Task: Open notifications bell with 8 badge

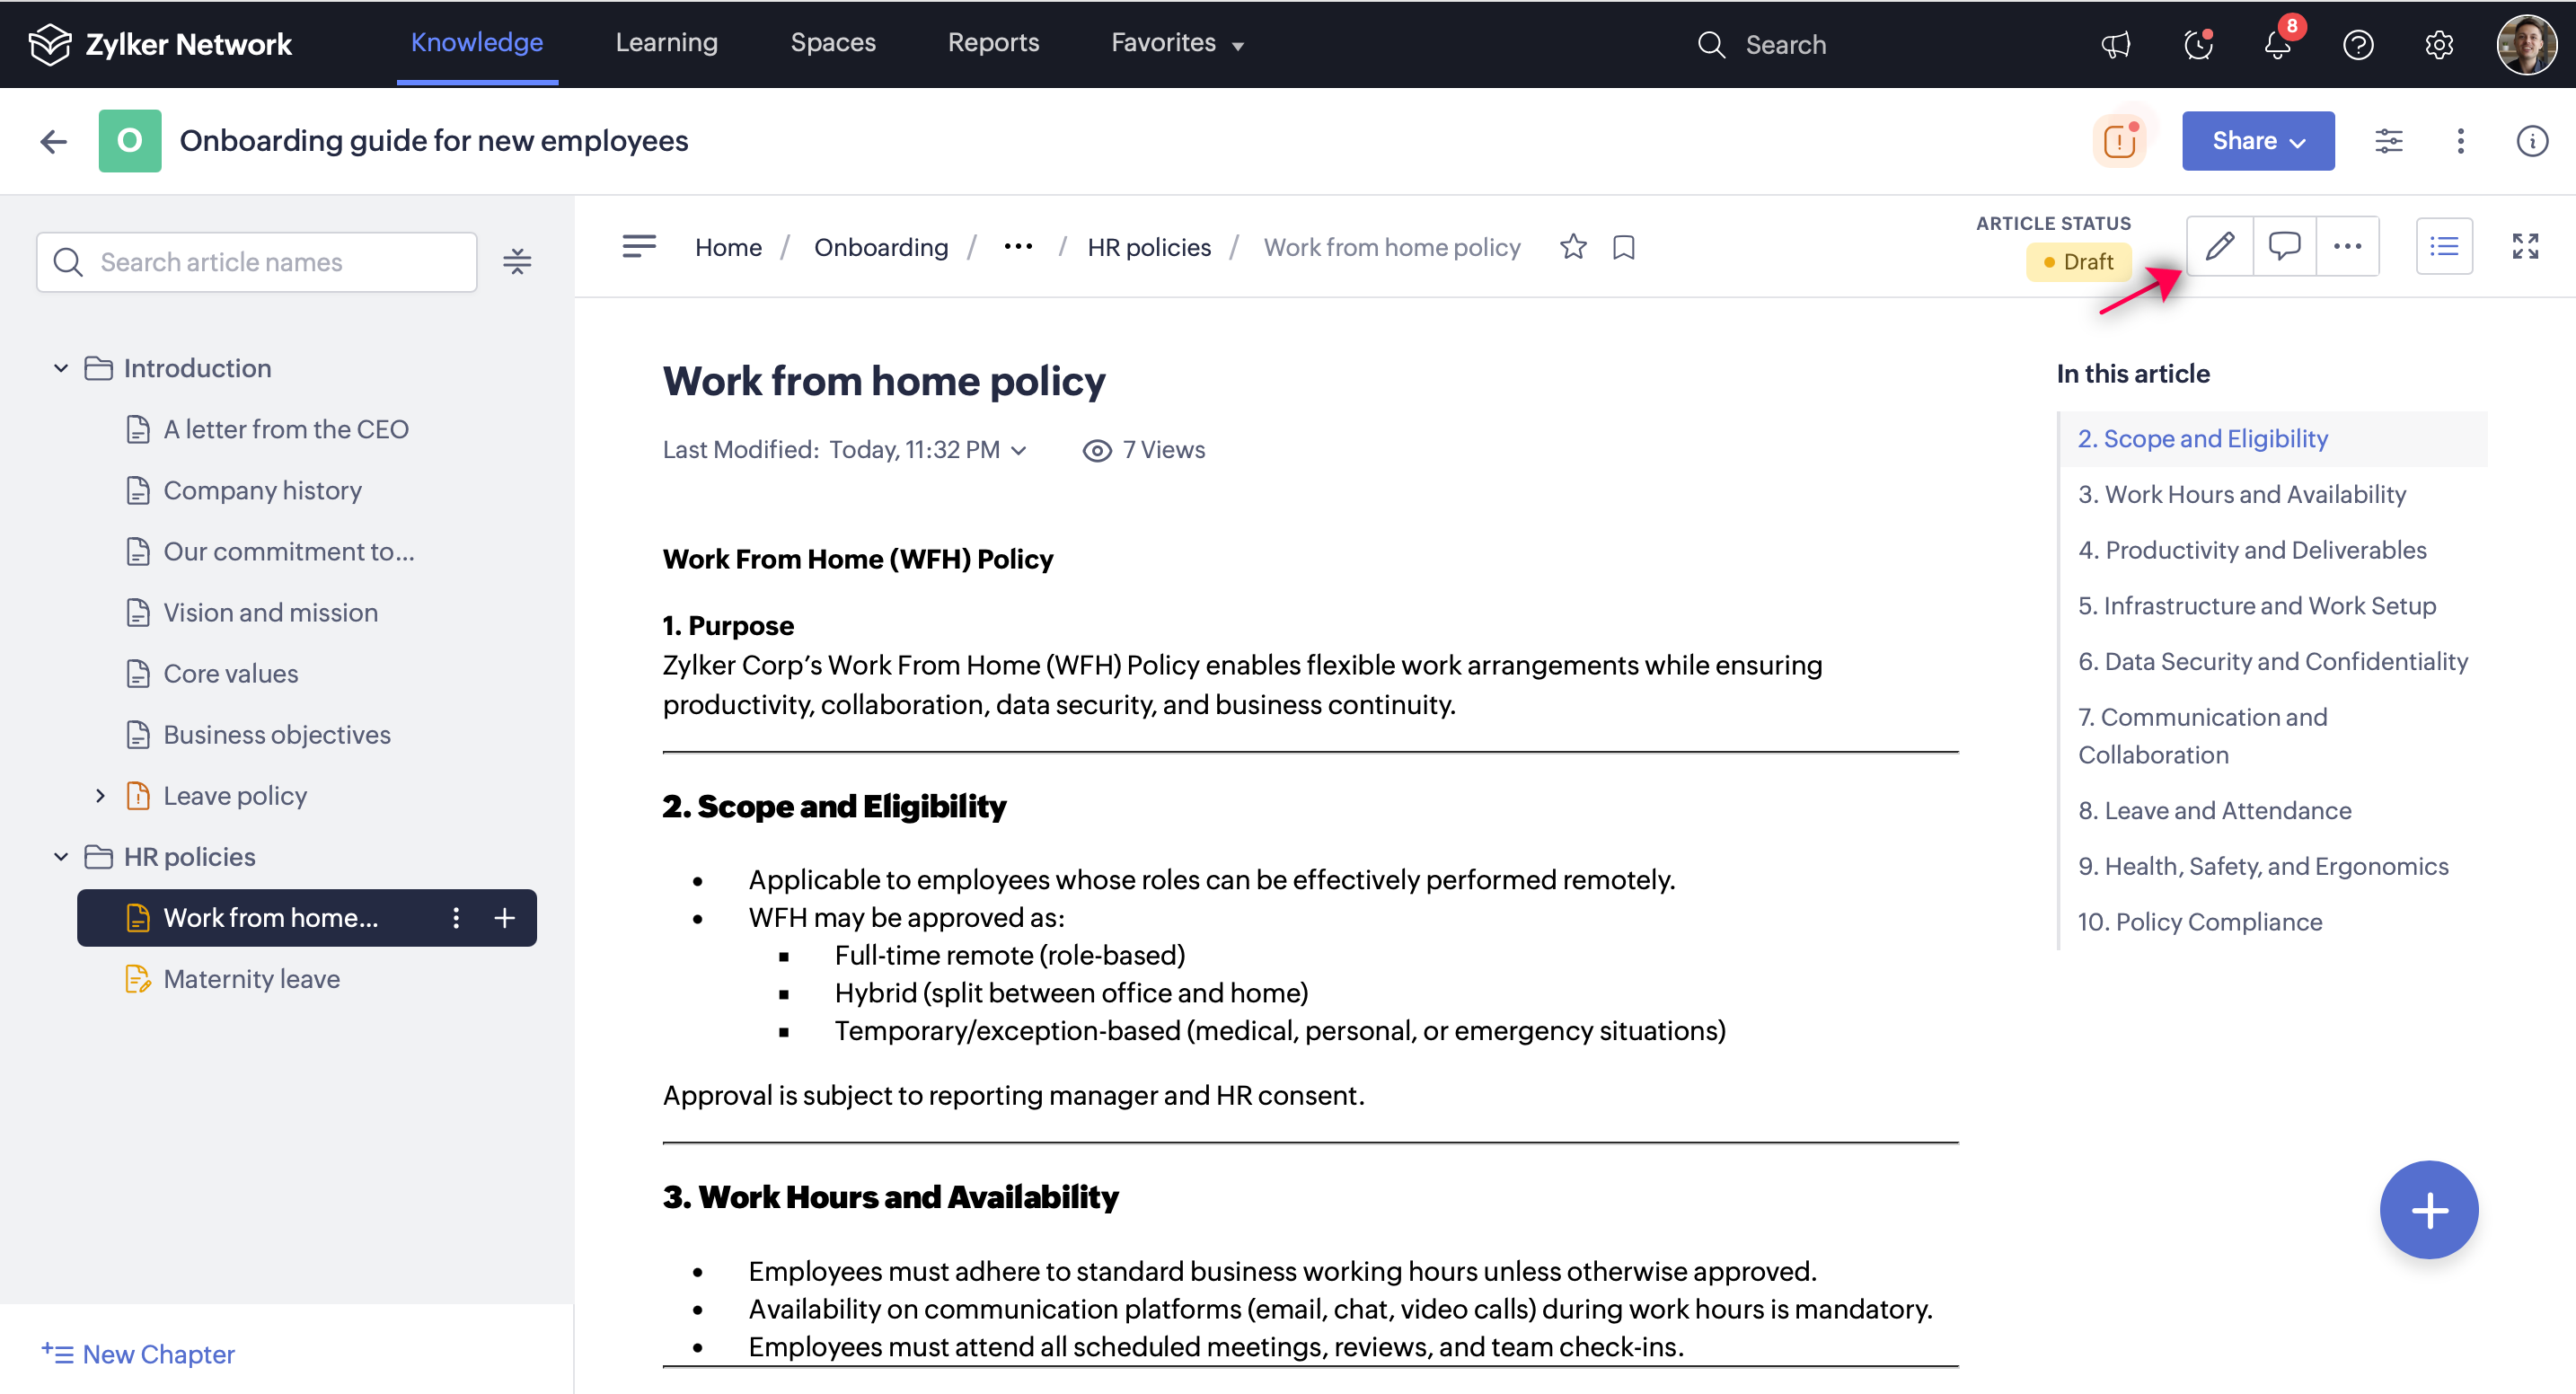Action: (x=2278, y=45)
